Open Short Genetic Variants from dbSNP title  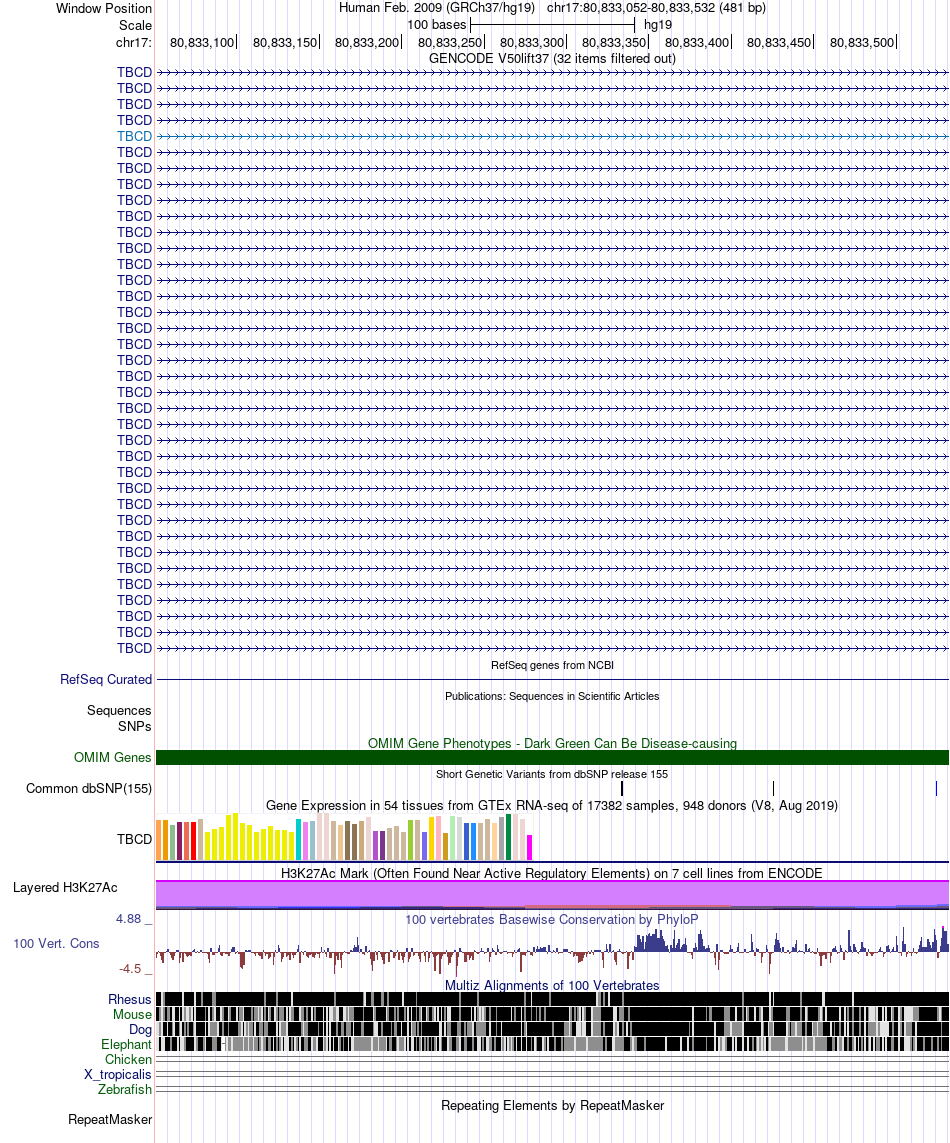(552, 774)
